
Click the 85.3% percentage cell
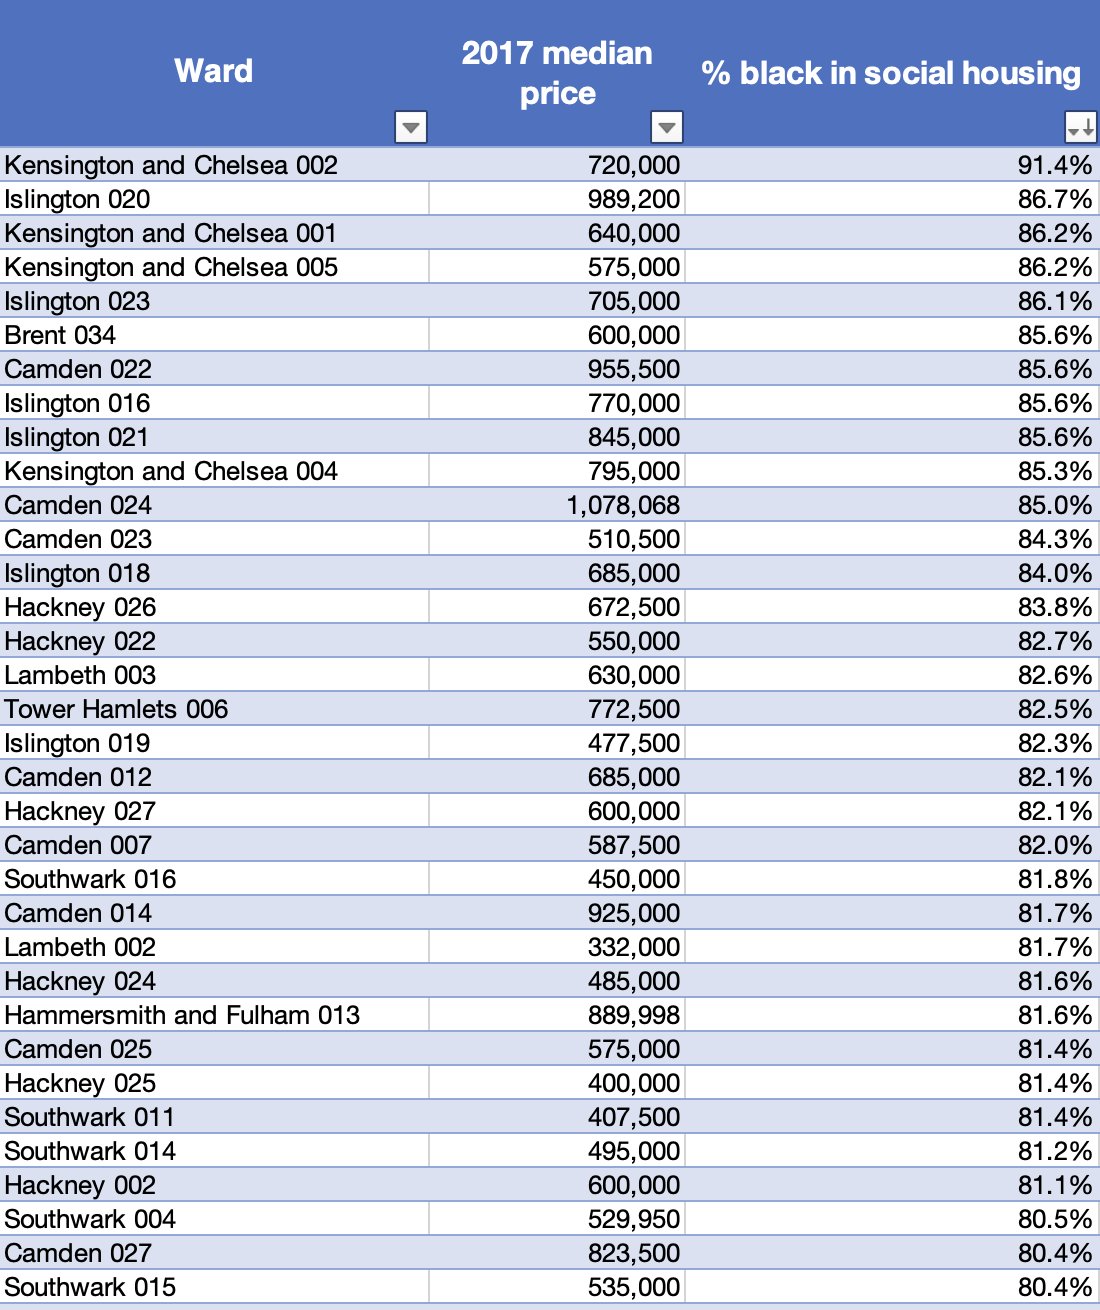click(x=892, y=471)
